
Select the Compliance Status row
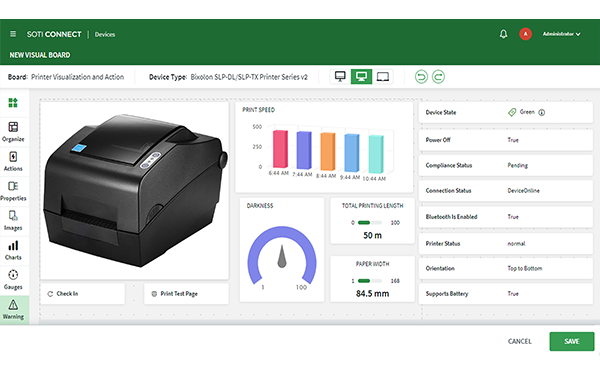[506, 165]
